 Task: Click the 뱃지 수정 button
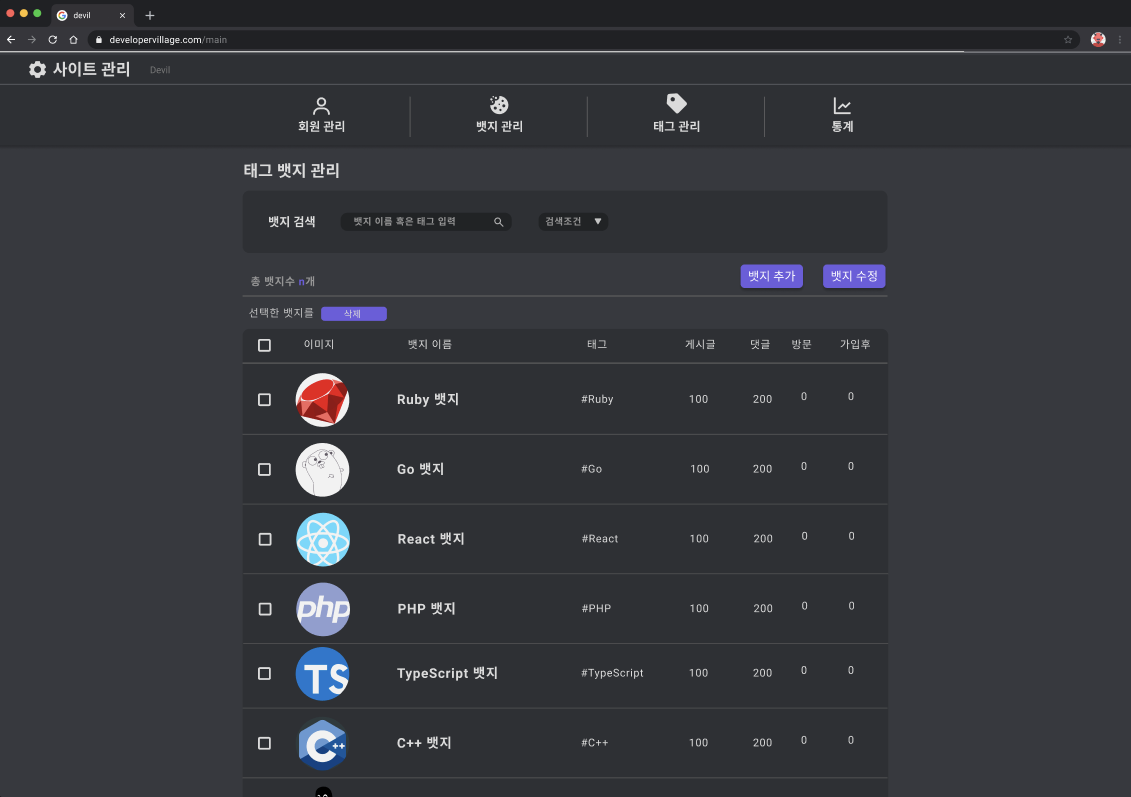[854, 276]
